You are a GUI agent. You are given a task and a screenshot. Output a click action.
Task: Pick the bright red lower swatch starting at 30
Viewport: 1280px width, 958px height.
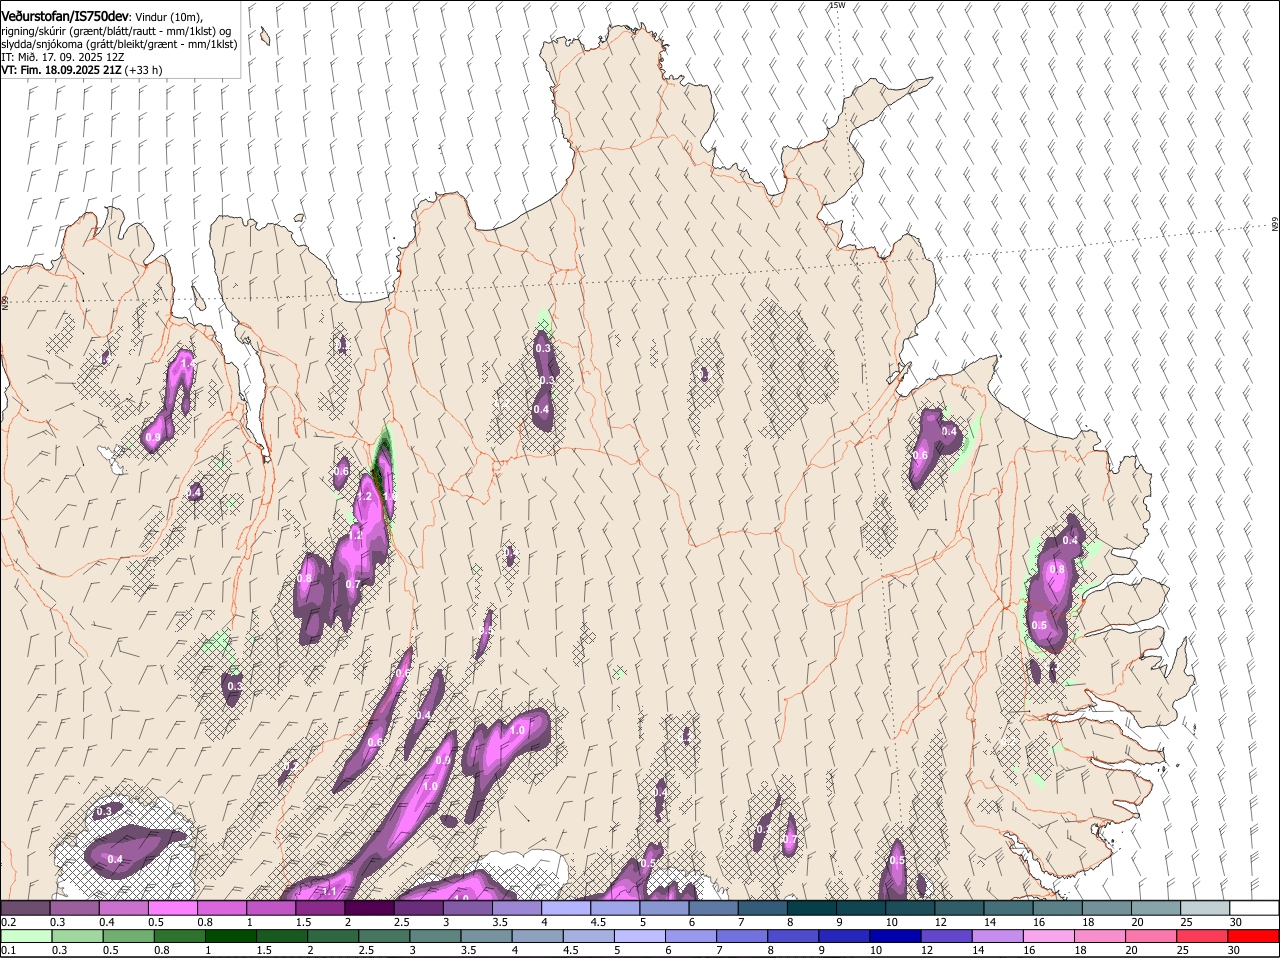tap(1254, 936)
